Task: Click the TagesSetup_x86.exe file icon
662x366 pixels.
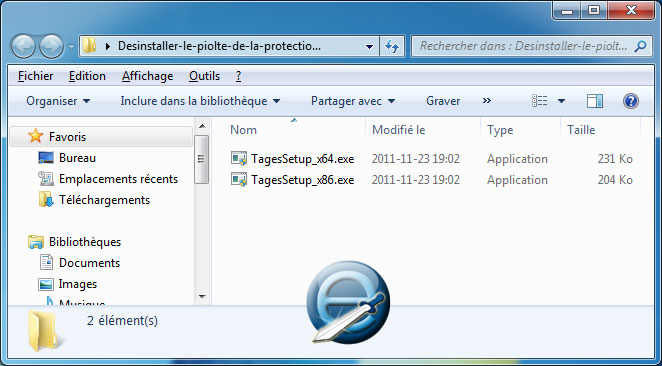Action: 239,180
